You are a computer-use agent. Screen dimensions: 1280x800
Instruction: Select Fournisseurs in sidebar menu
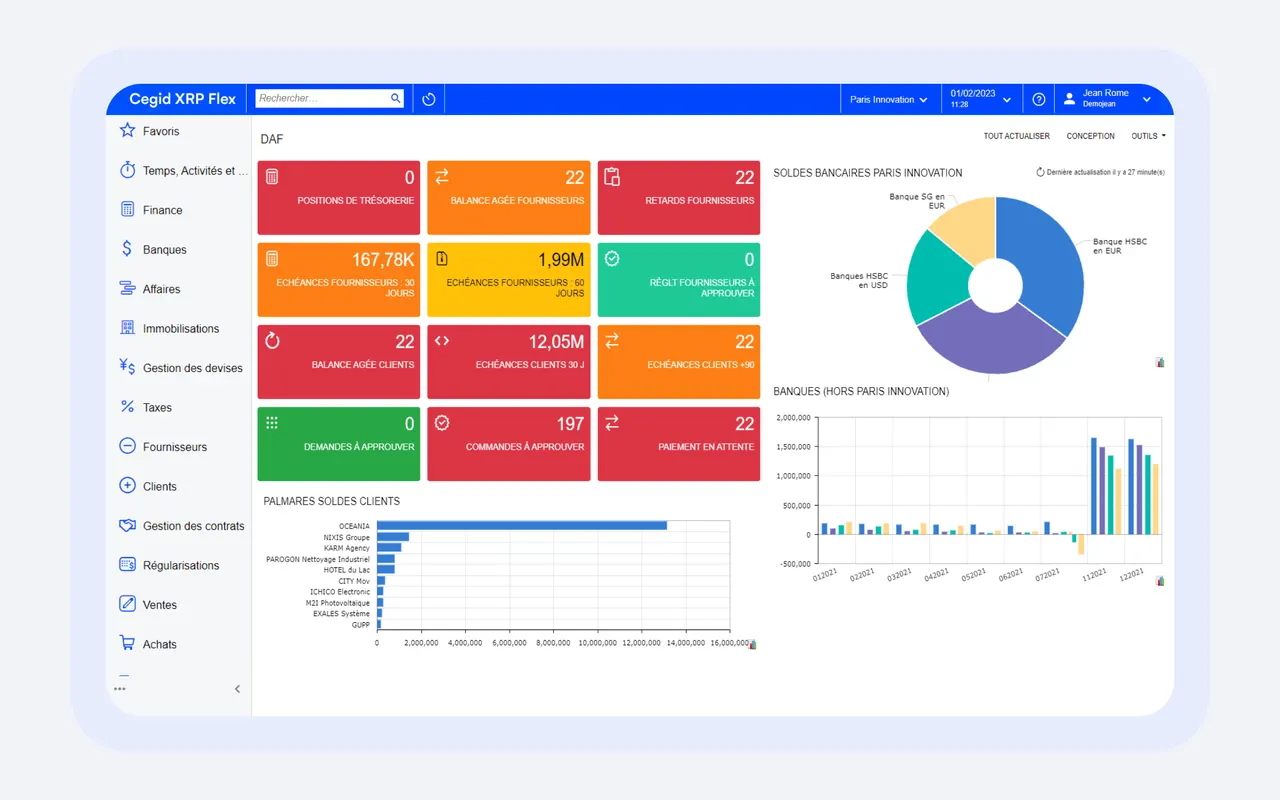coord(175,447)
